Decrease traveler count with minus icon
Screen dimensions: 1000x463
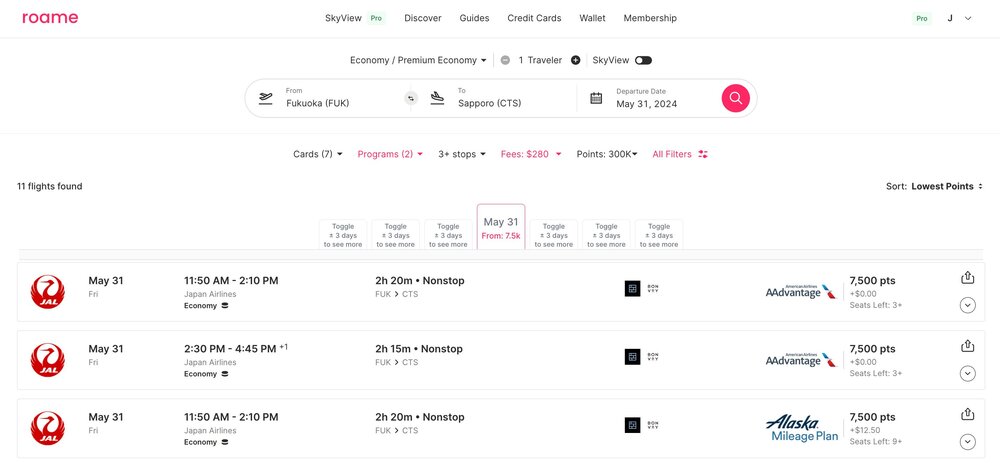[506, 60]
